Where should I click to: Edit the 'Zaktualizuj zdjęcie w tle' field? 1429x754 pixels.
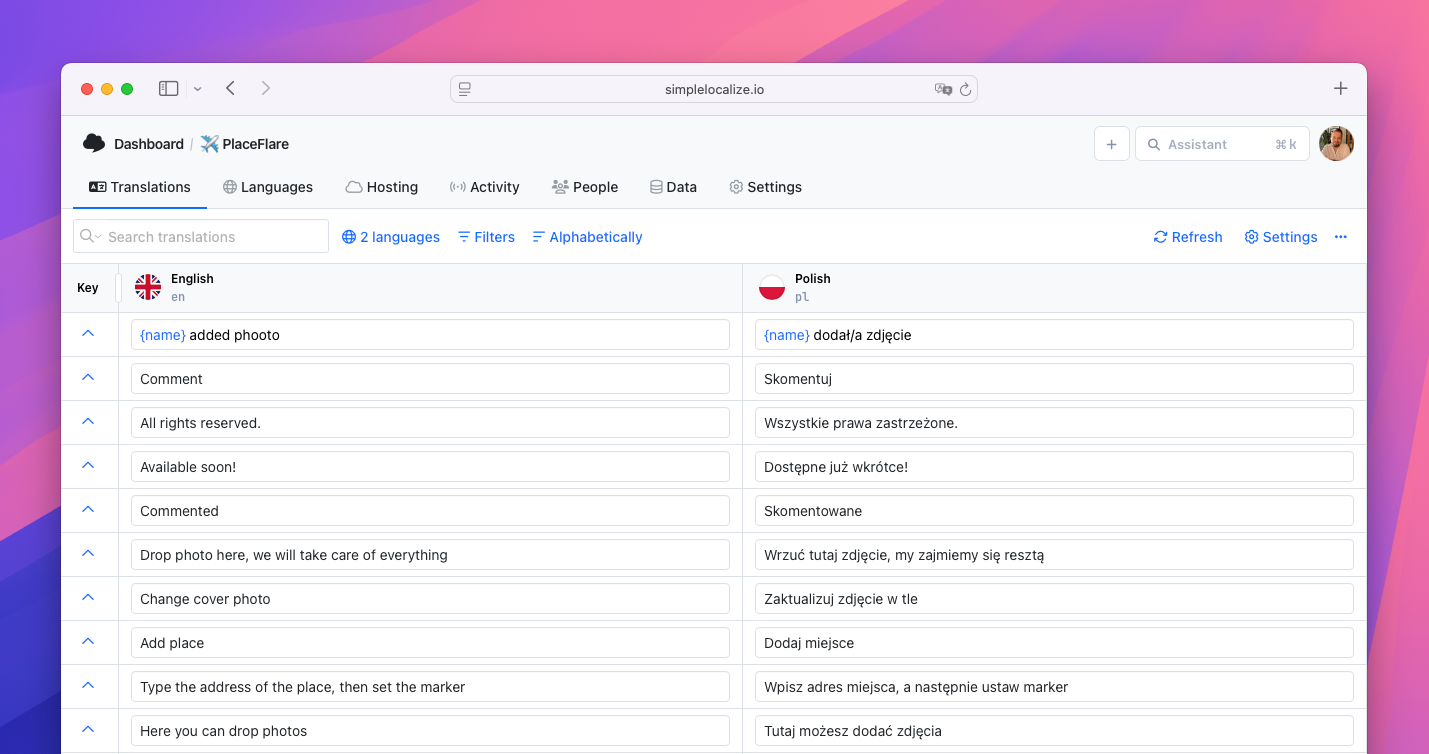coord(1054,599)
